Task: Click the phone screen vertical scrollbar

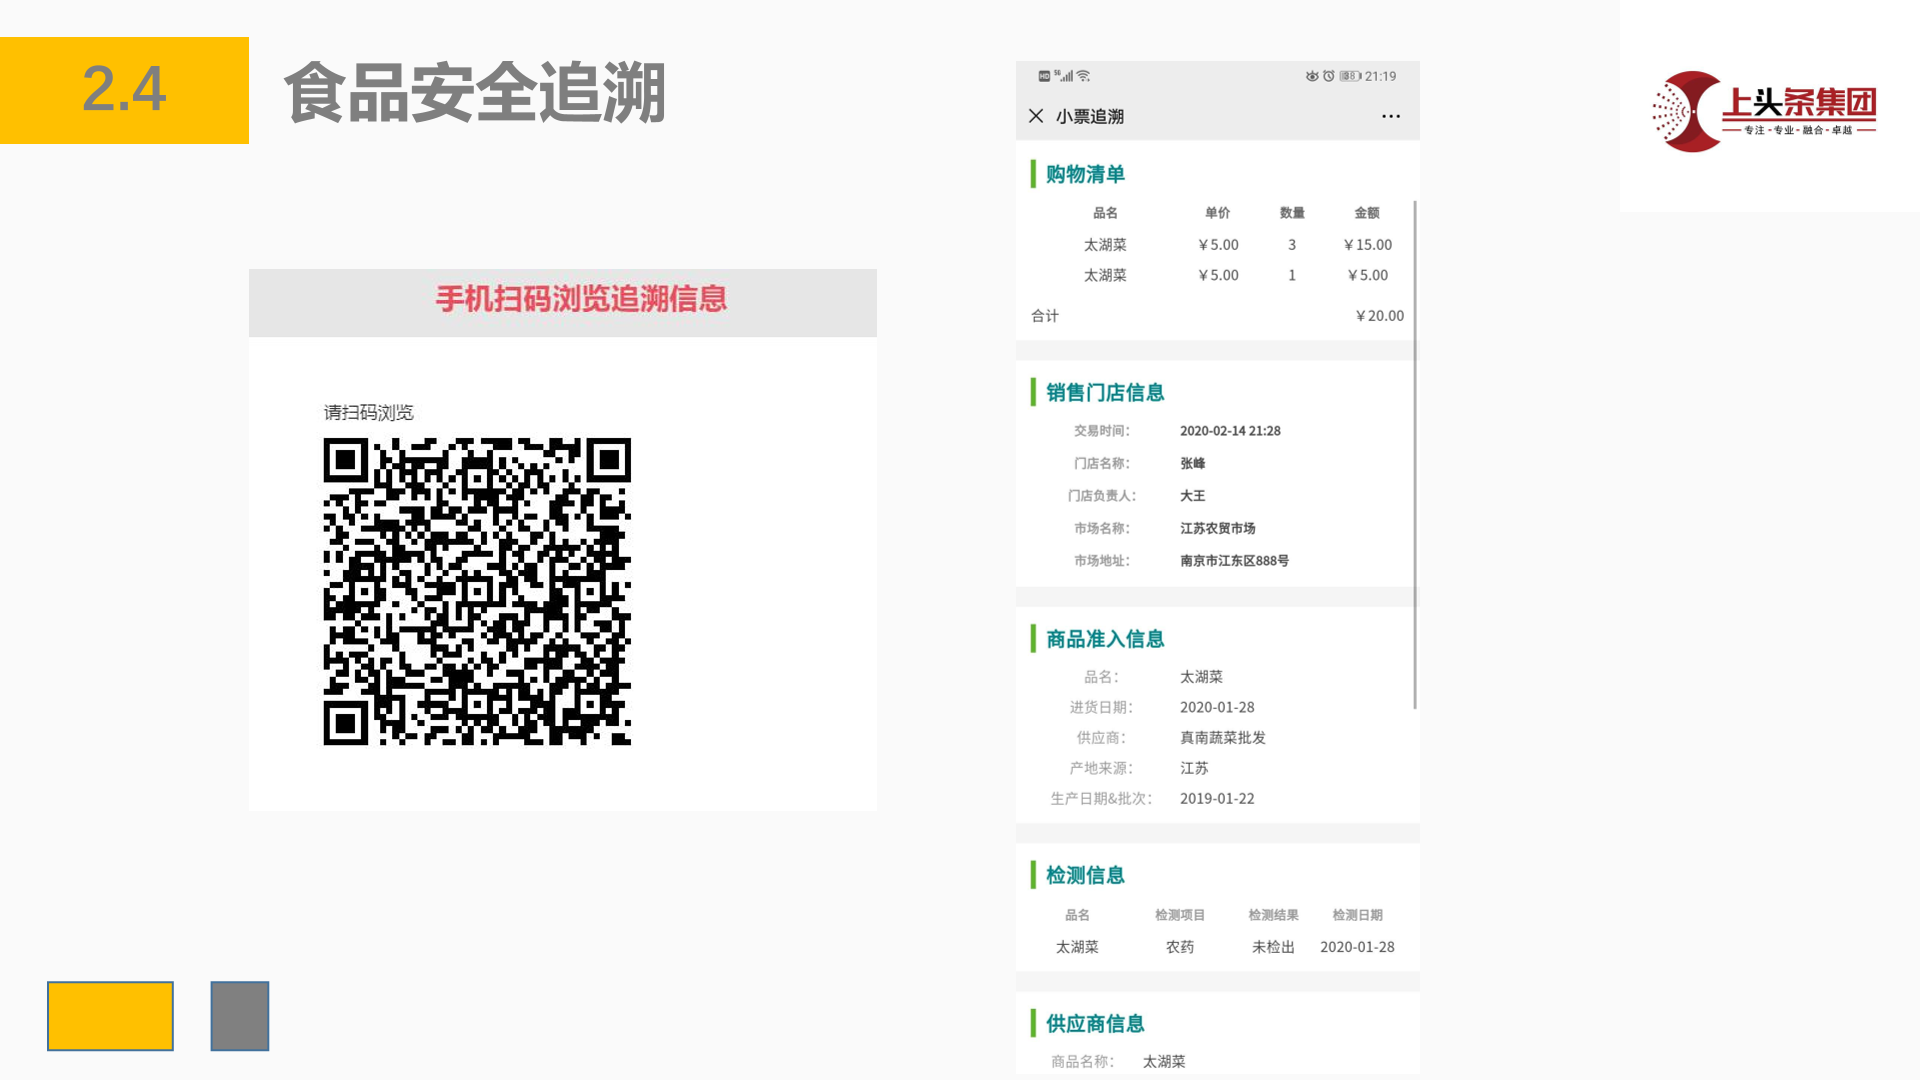Action: [x=1414, y=455]
